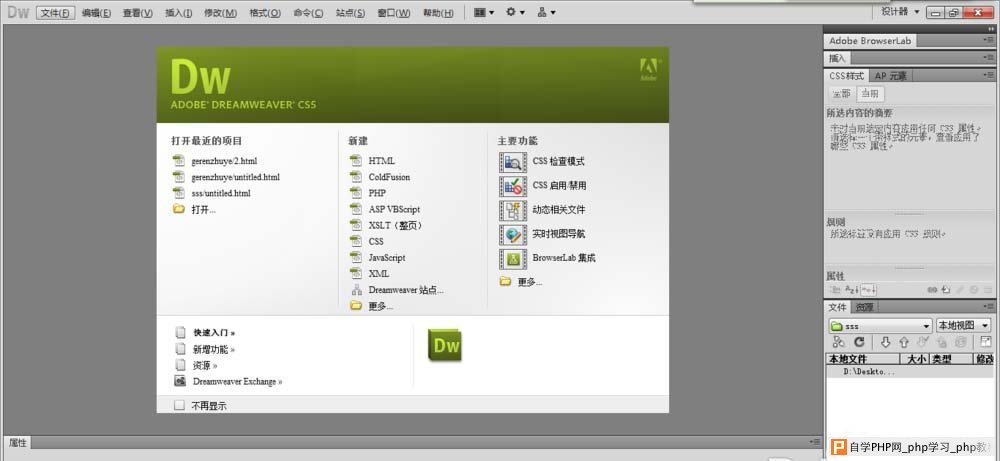Open the 查看 (View) menu
Viewport: 1000px width, 461px height.
click(138, 12)
